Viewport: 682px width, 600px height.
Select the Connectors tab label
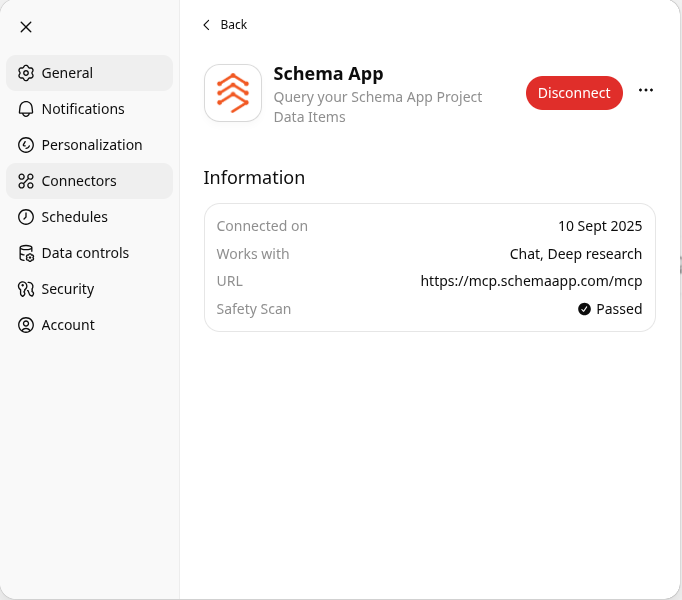click(x=79, y=181)
